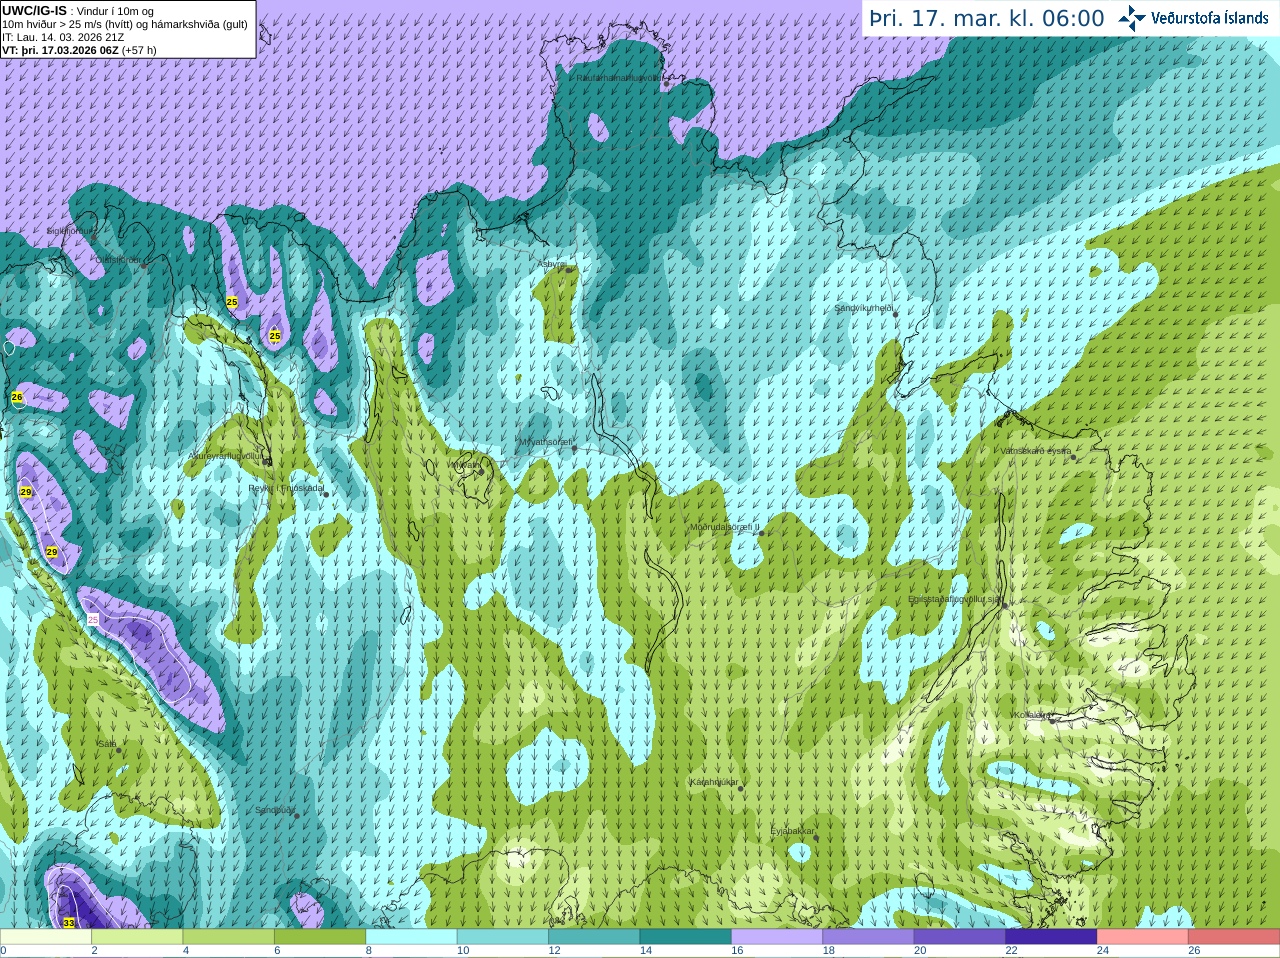Screen dimensions: 1280x958
Task: Click the dark teal 14–16 legend swatch
Action: tap(686, 937)
